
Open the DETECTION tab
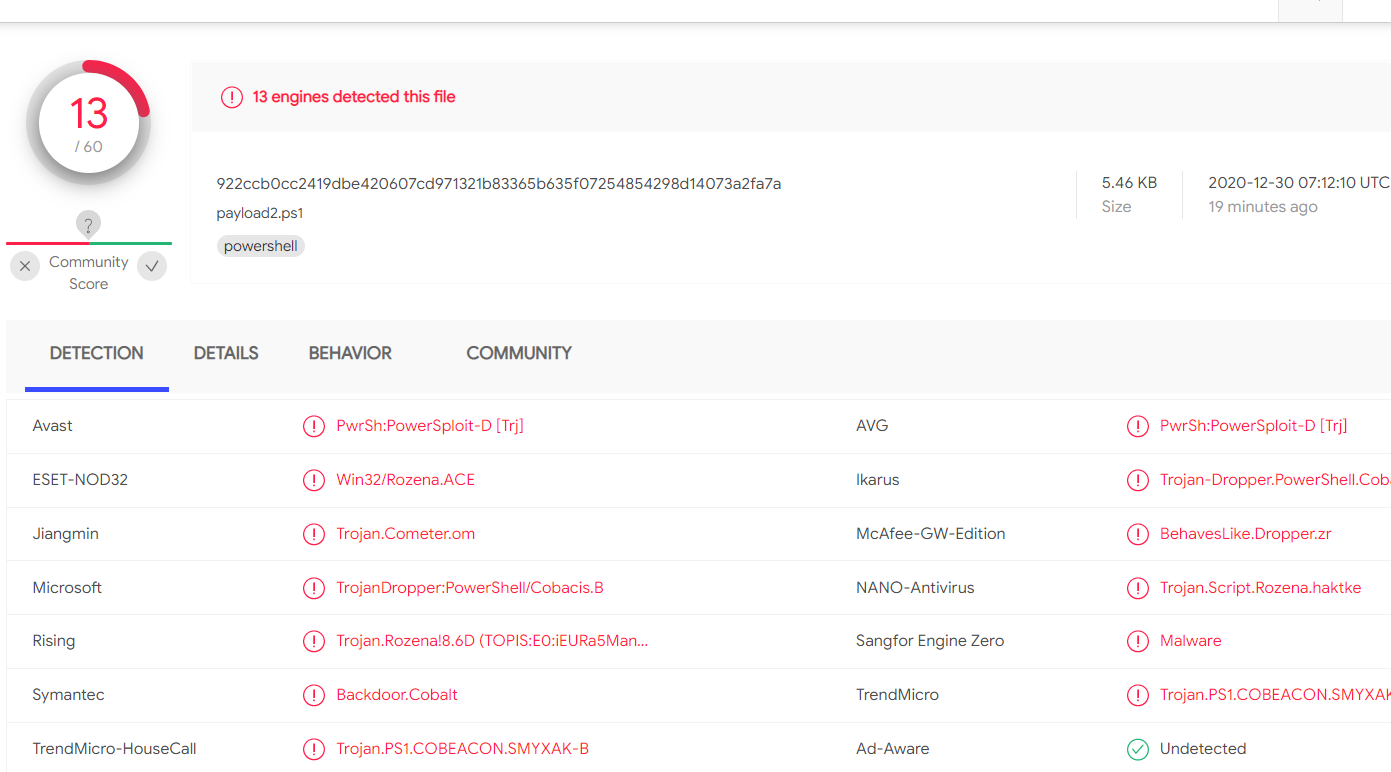click(97, 353)
